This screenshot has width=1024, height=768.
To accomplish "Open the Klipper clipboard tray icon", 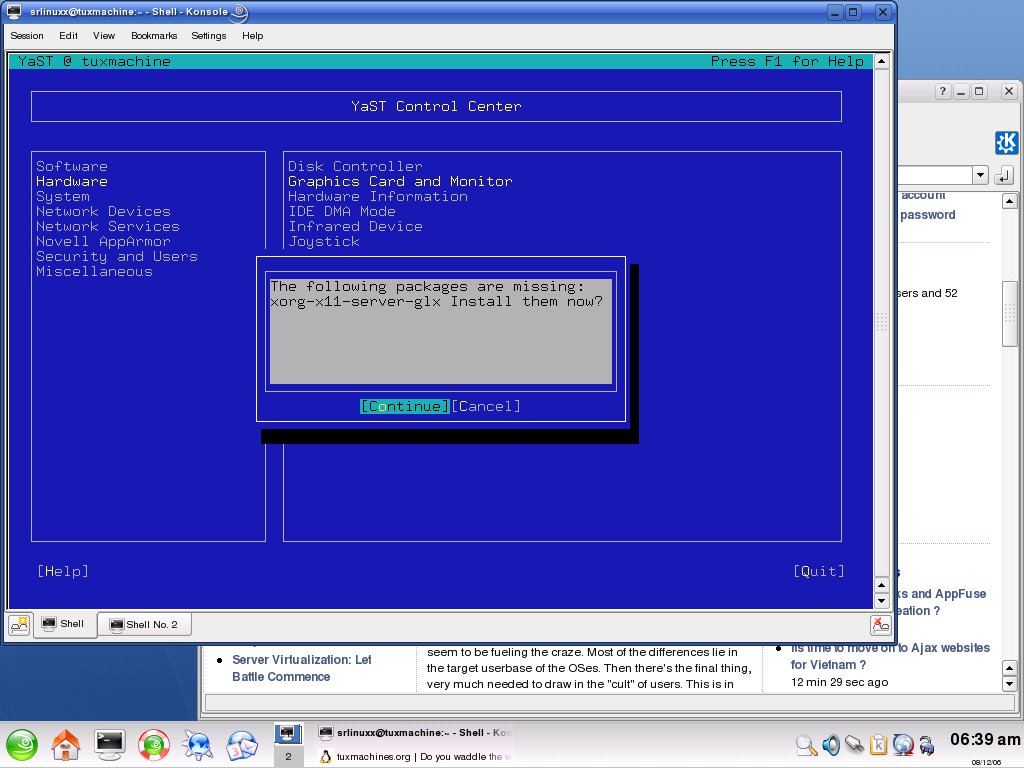I will point(878,745).
